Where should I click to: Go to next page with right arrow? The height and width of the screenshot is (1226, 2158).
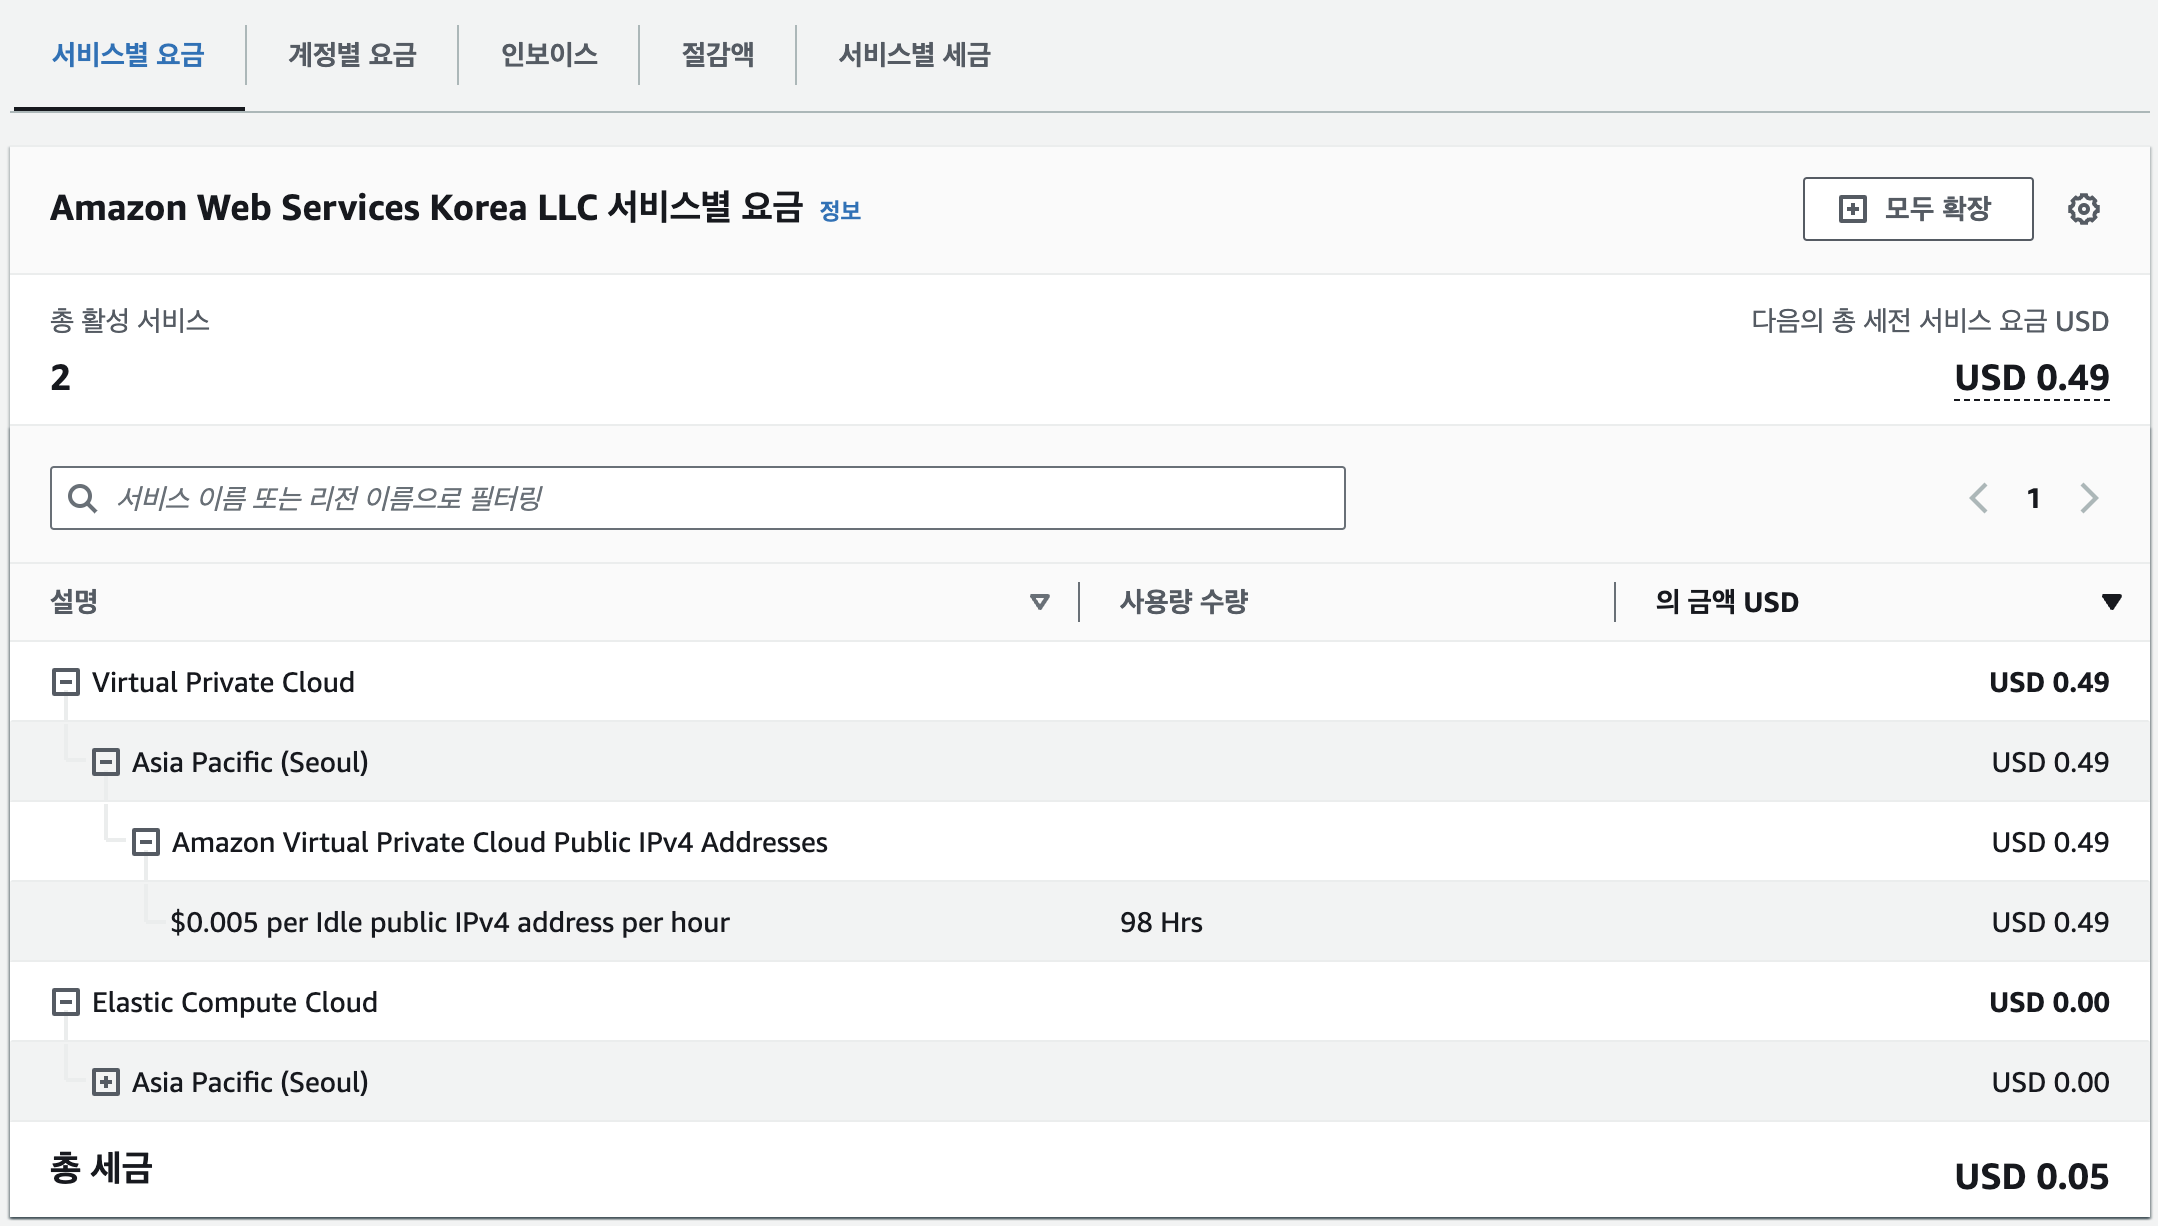[2089, 498]
